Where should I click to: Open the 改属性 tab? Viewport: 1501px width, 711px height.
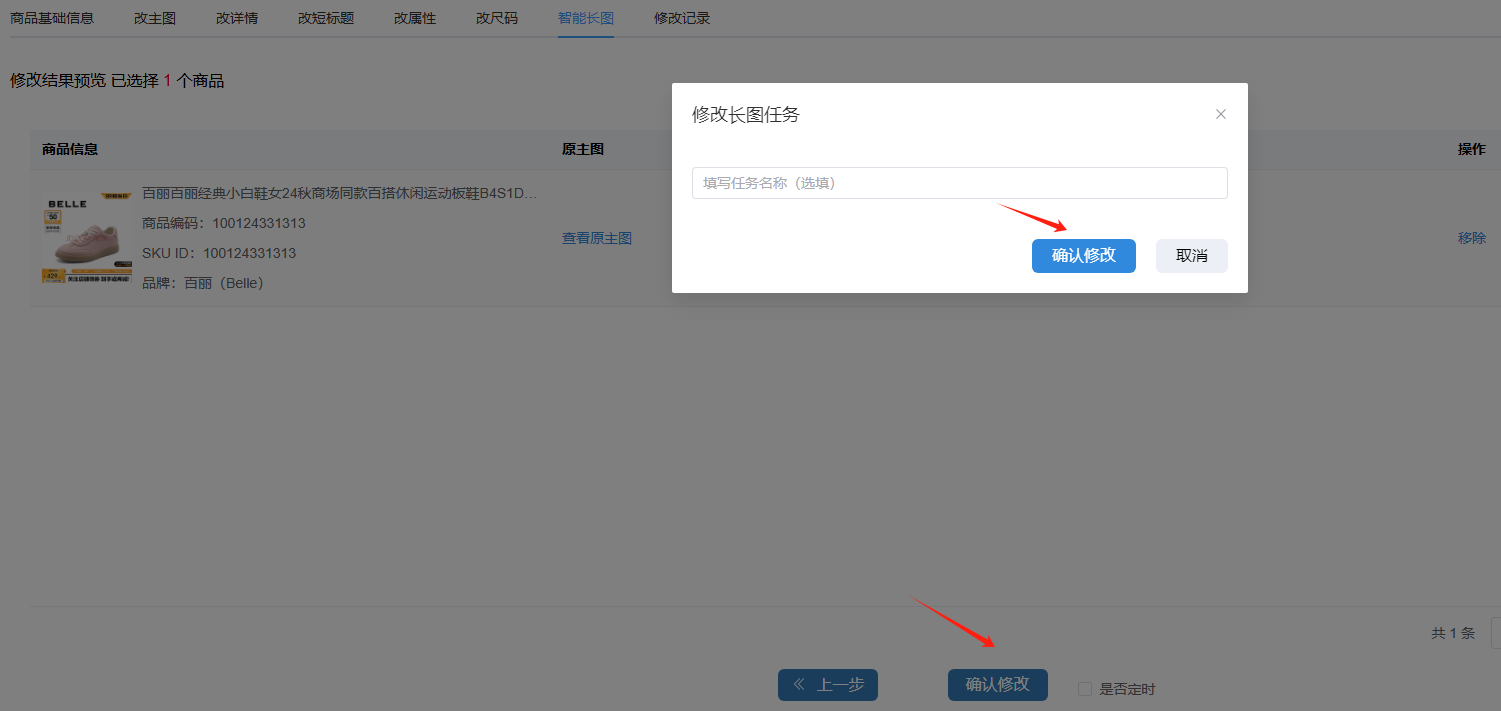click(415, 18)
